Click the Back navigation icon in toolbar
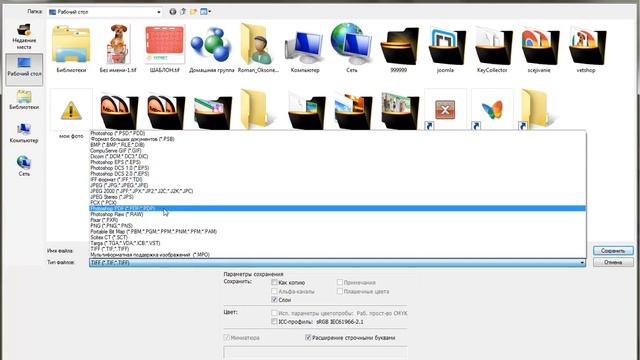This screenshot has width=640, height=360. coord(173,12)
